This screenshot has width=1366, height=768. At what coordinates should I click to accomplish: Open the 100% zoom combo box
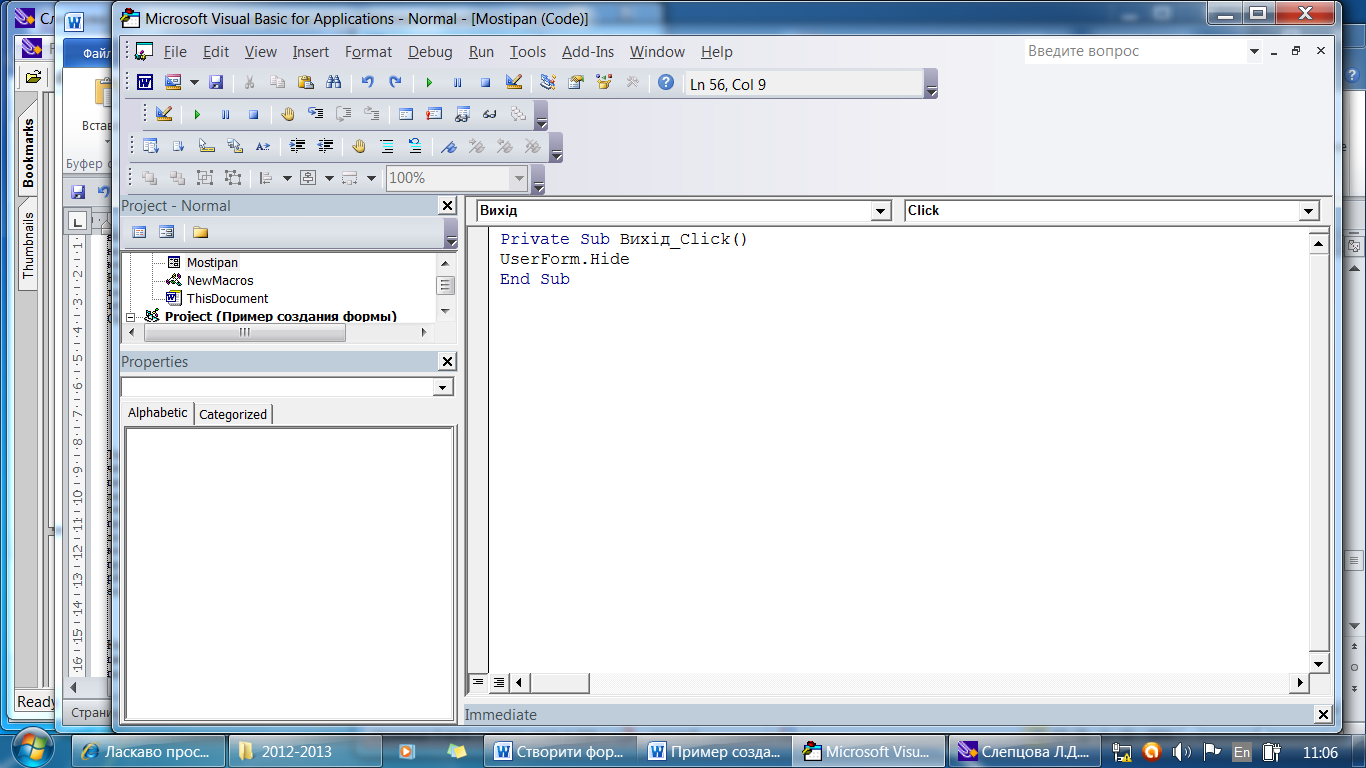coord(457,178)
